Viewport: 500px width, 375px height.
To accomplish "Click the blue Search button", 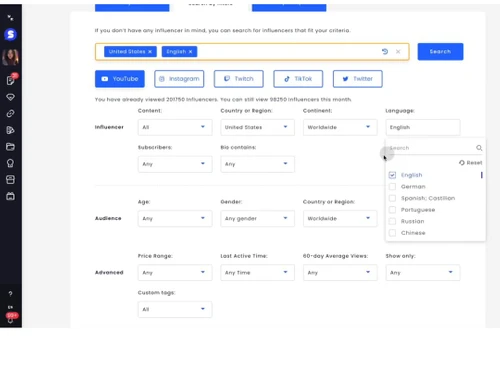I will click(440, 52).
